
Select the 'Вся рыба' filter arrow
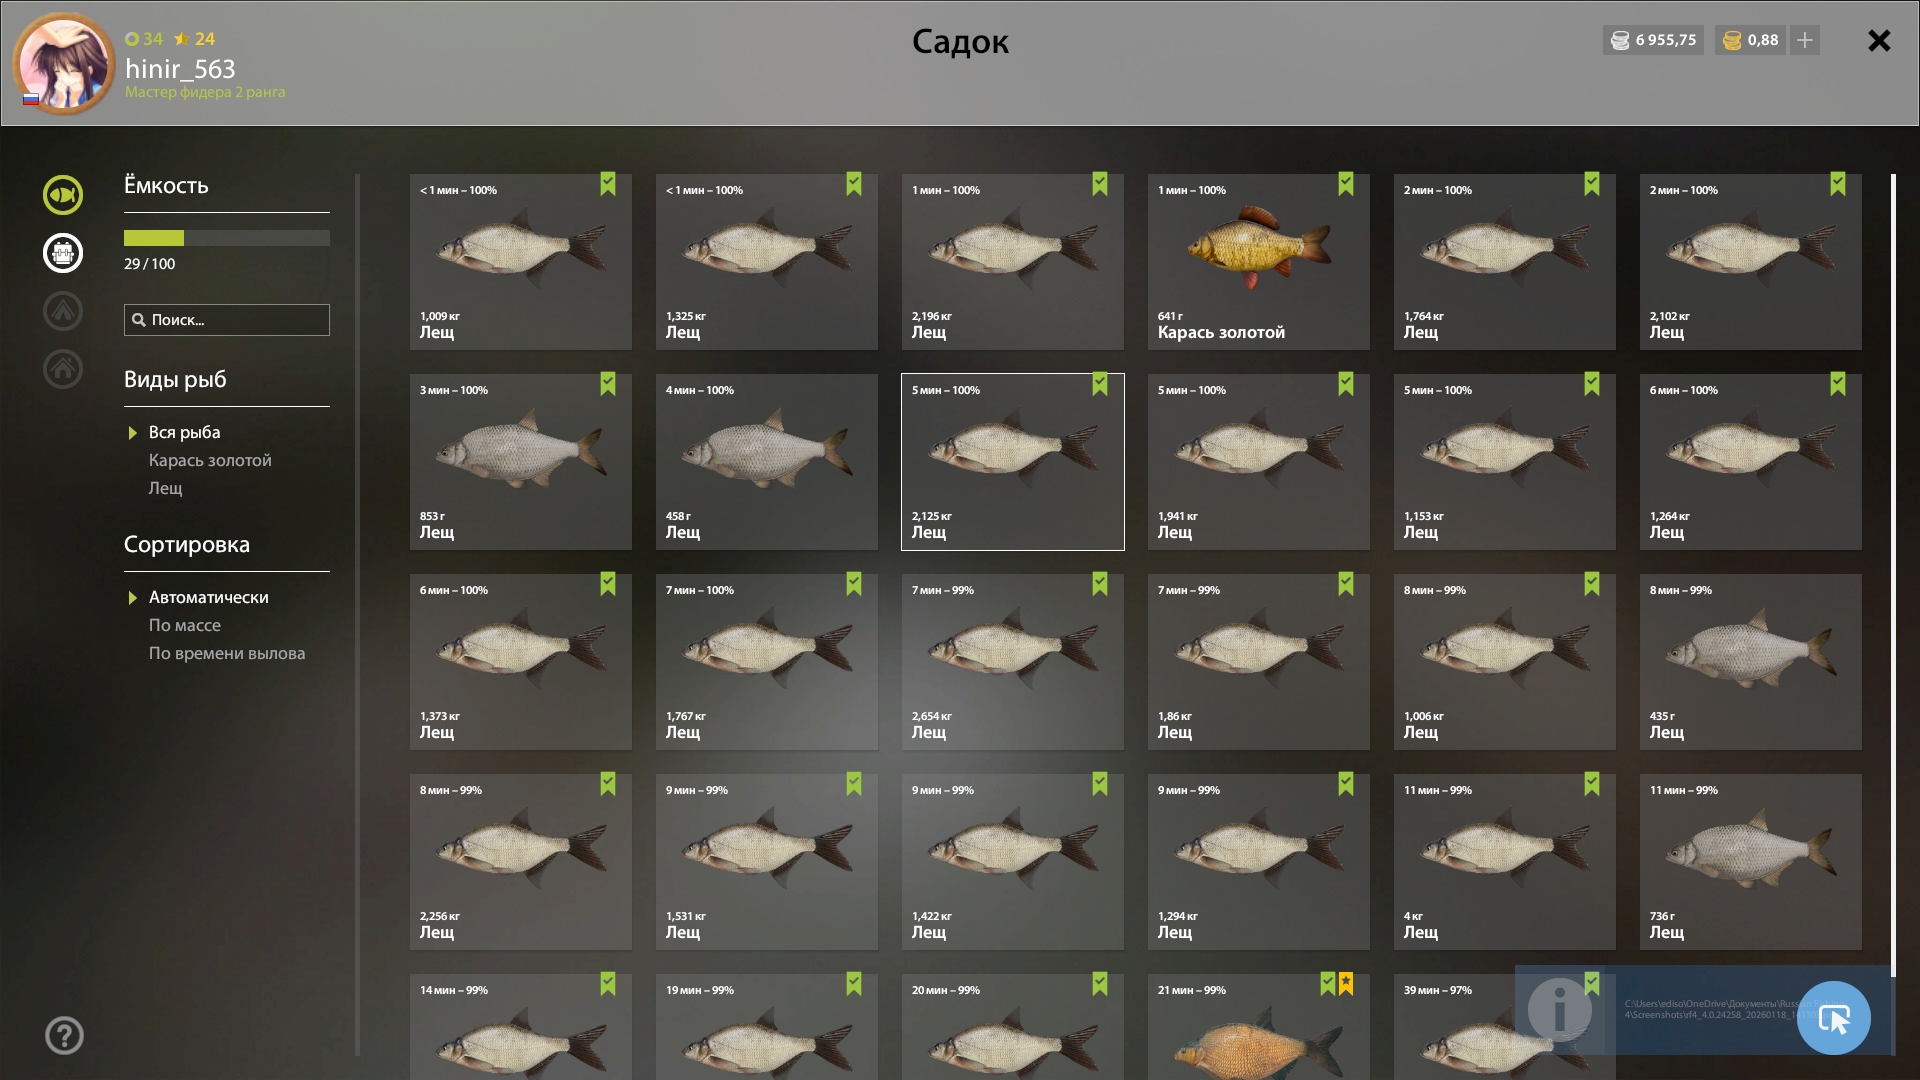point(133,433)
